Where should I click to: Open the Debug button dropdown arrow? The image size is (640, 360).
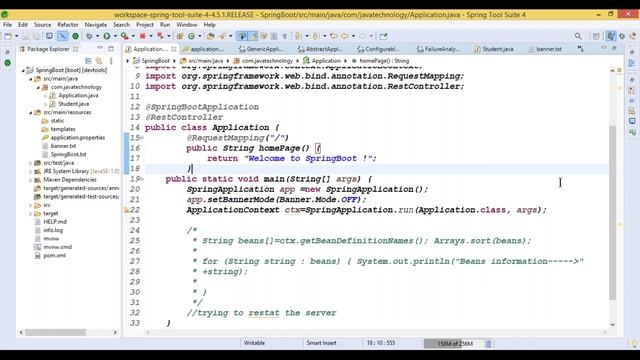(98, 36)
